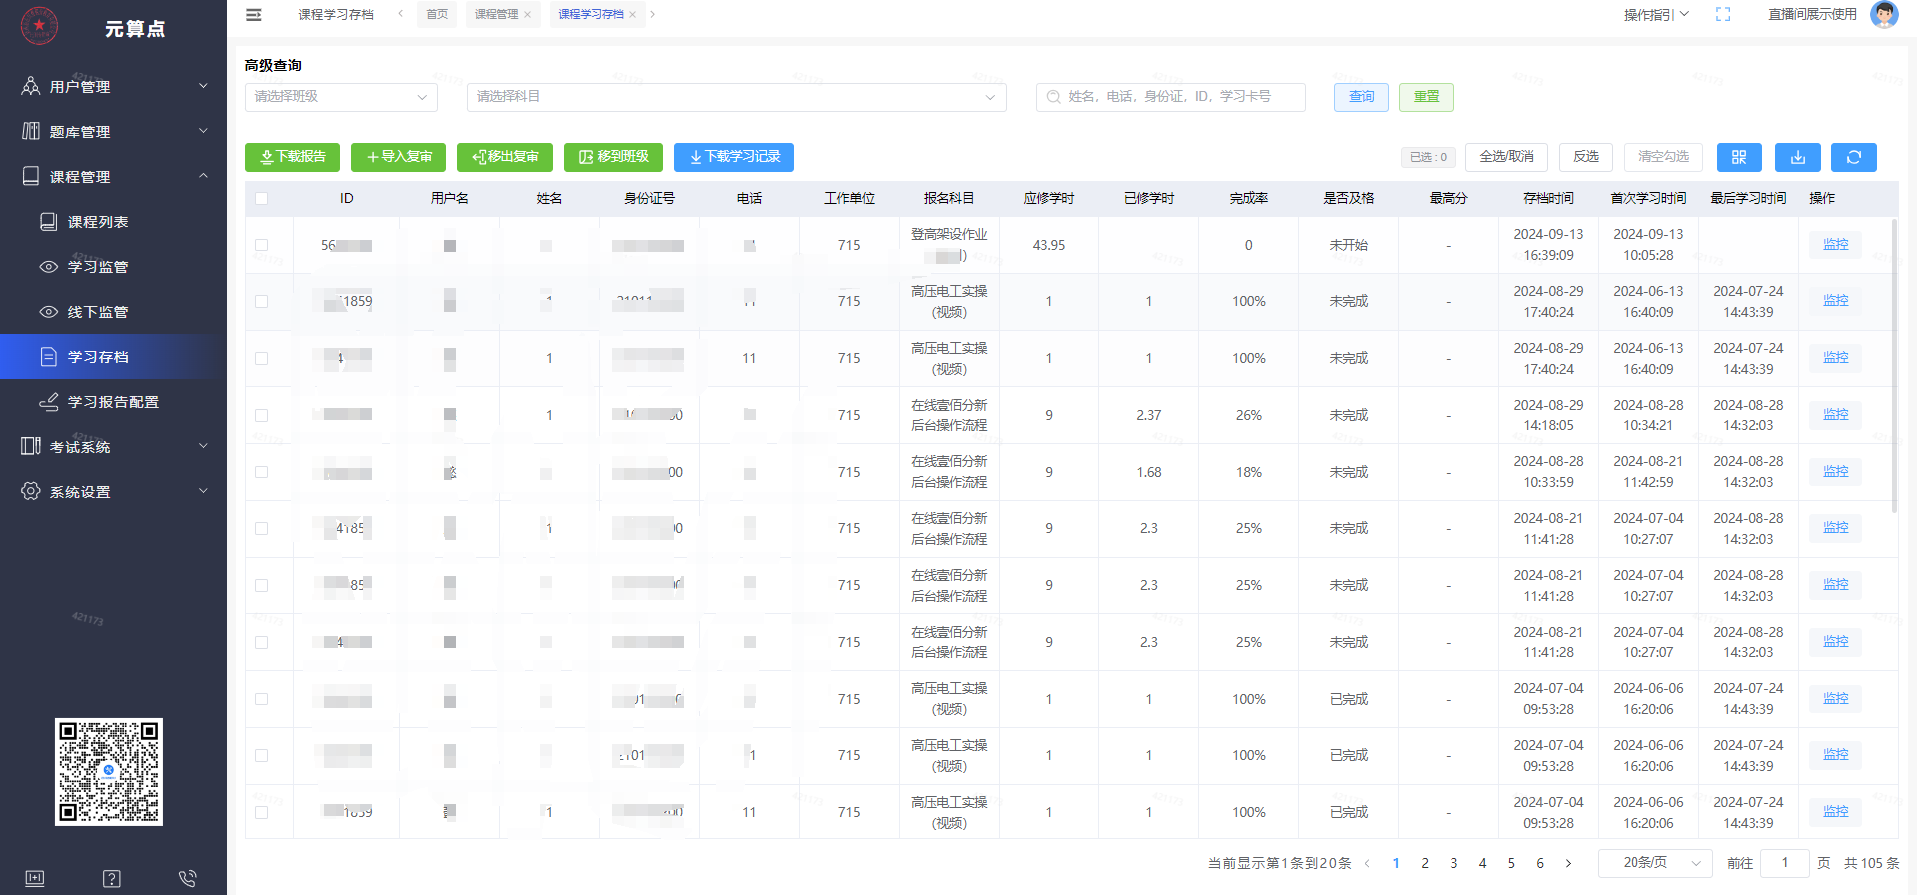Viewport: 1917px width, 895px height.
Task: Go to previous page arrow in pagination
Action: pyautogui.click(x=1367, y=863)
